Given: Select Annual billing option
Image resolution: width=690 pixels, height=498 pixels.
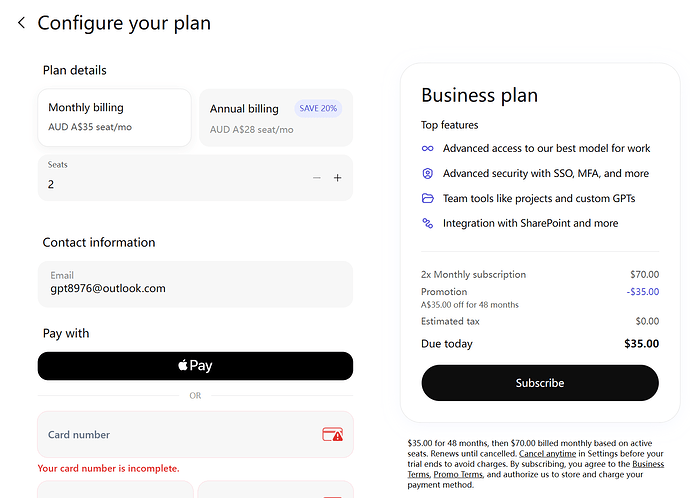Looking at the screenshot, I should tap(276, 117).
